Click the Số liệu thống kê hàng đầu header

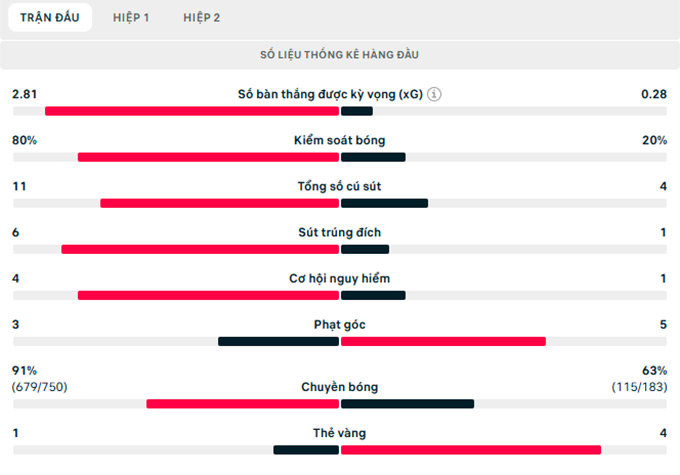340,55
